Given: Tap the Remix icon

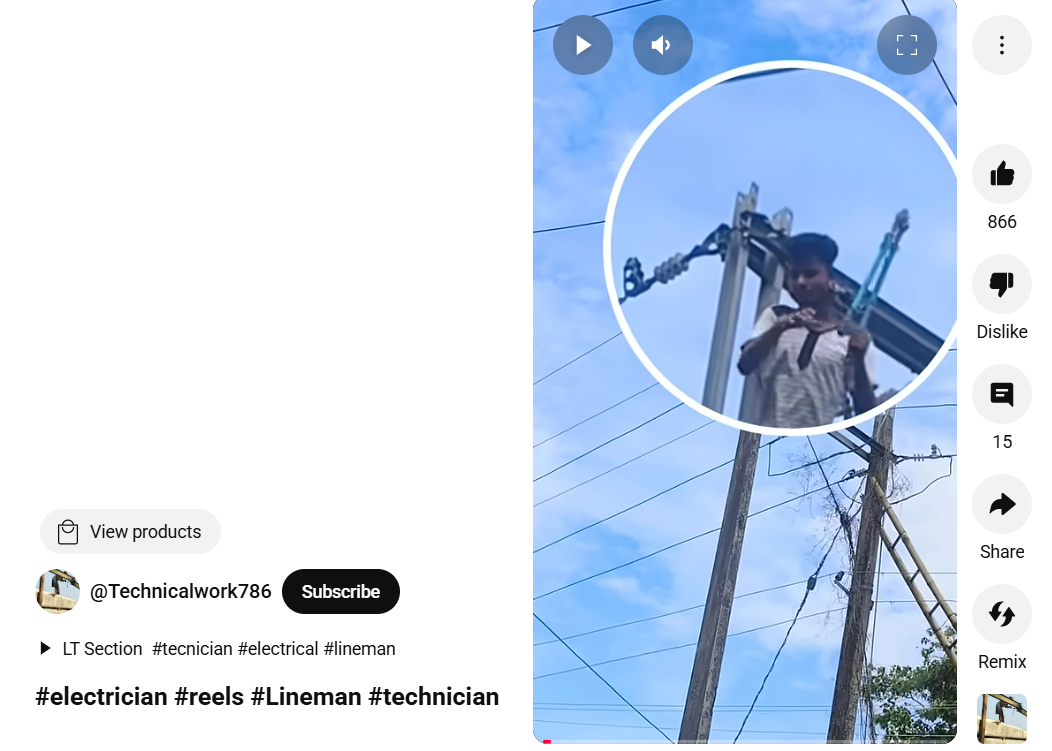Looking at the screenshot, I should [1002, 614].
